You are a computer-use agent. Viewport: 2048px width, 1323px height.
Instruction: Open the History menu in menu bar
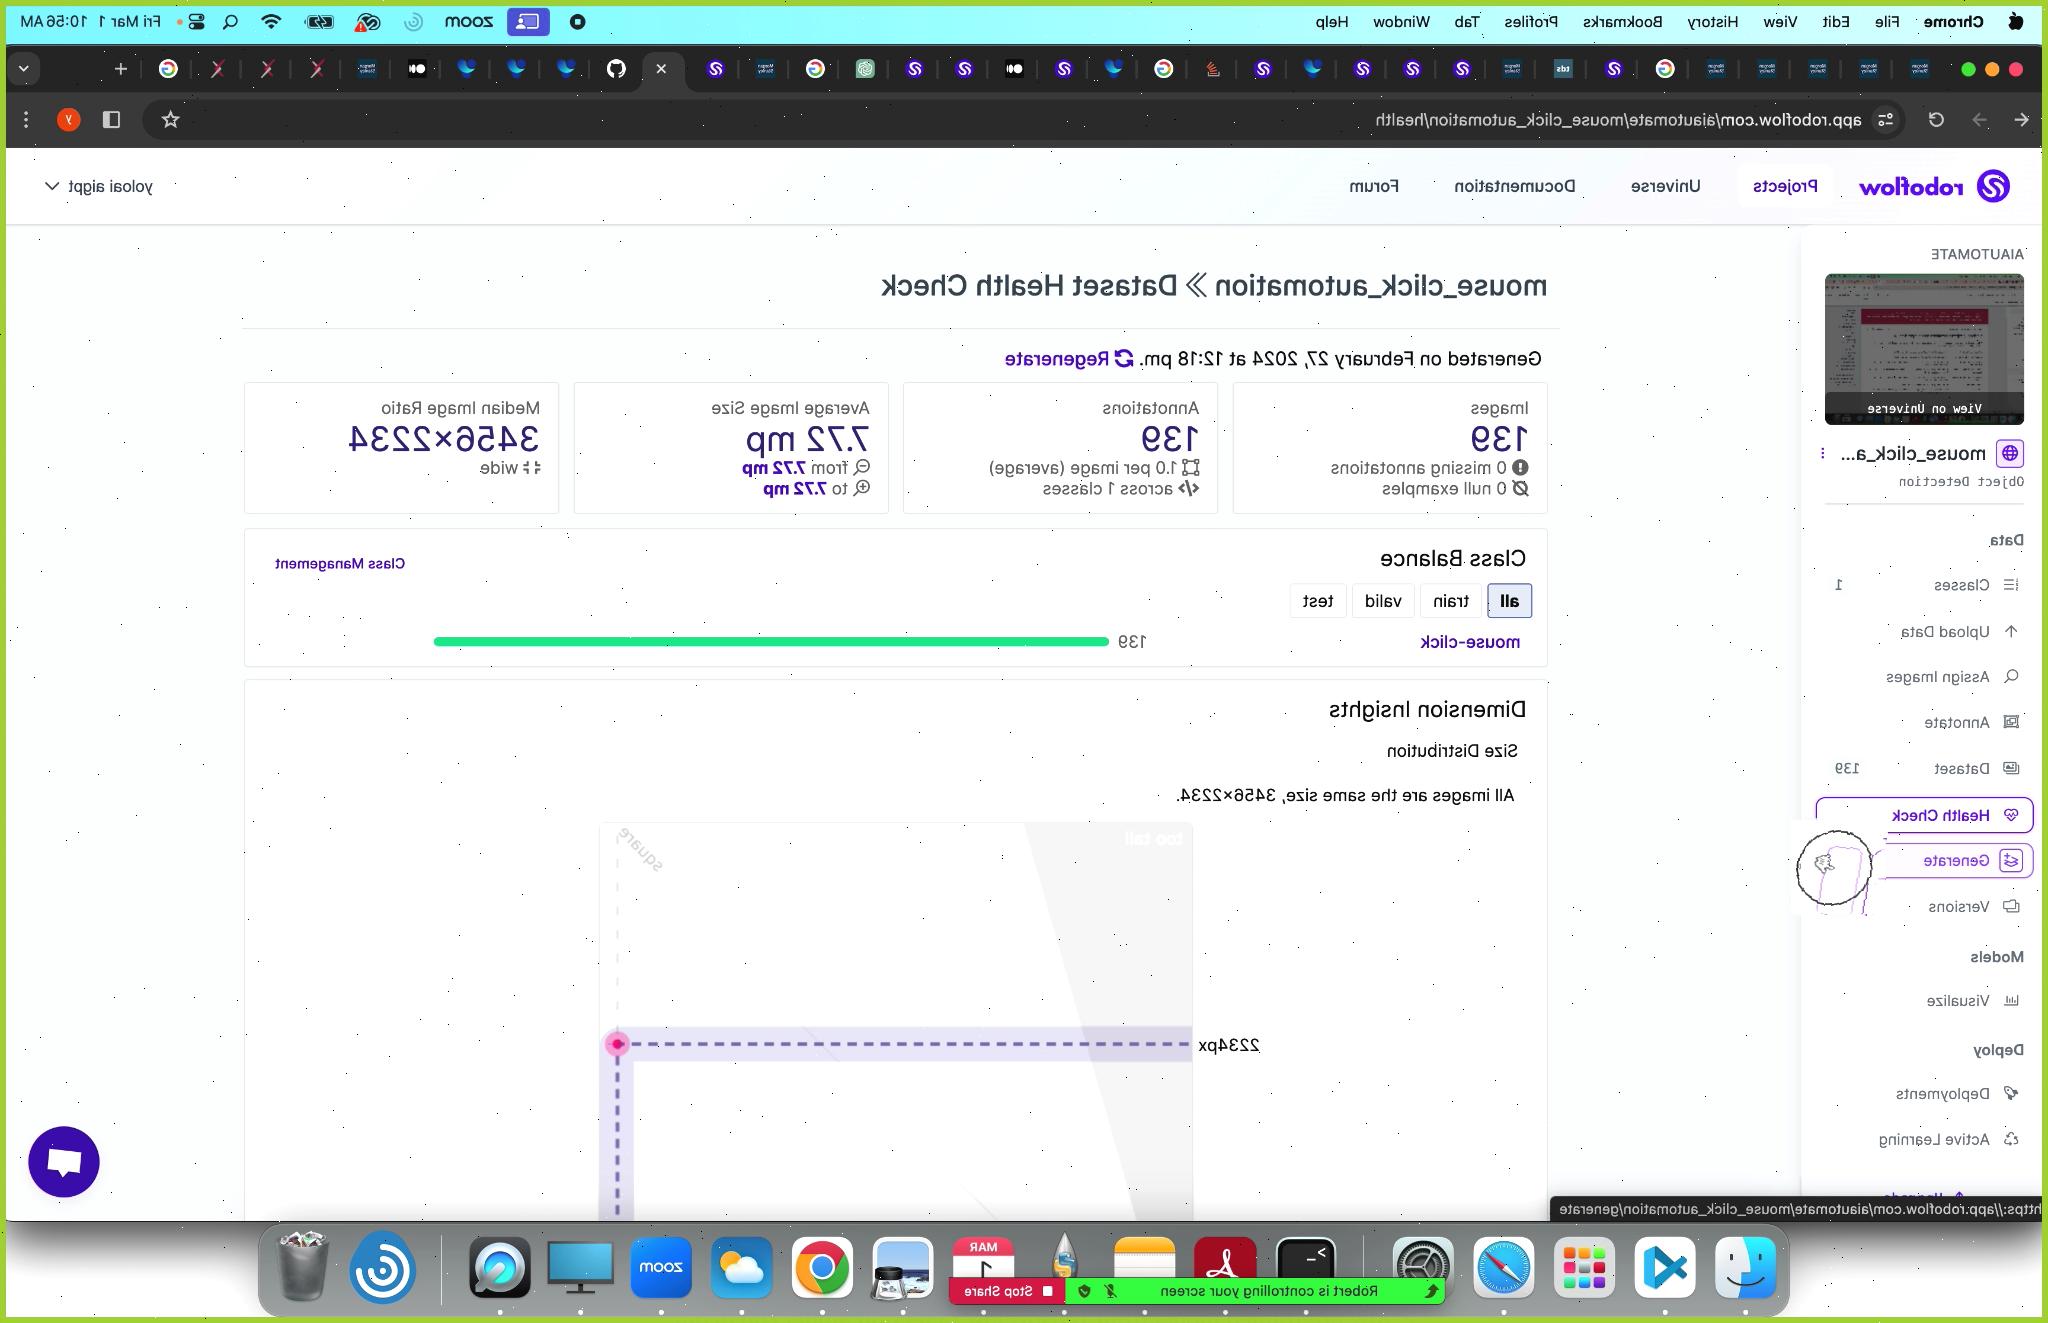1713,21
